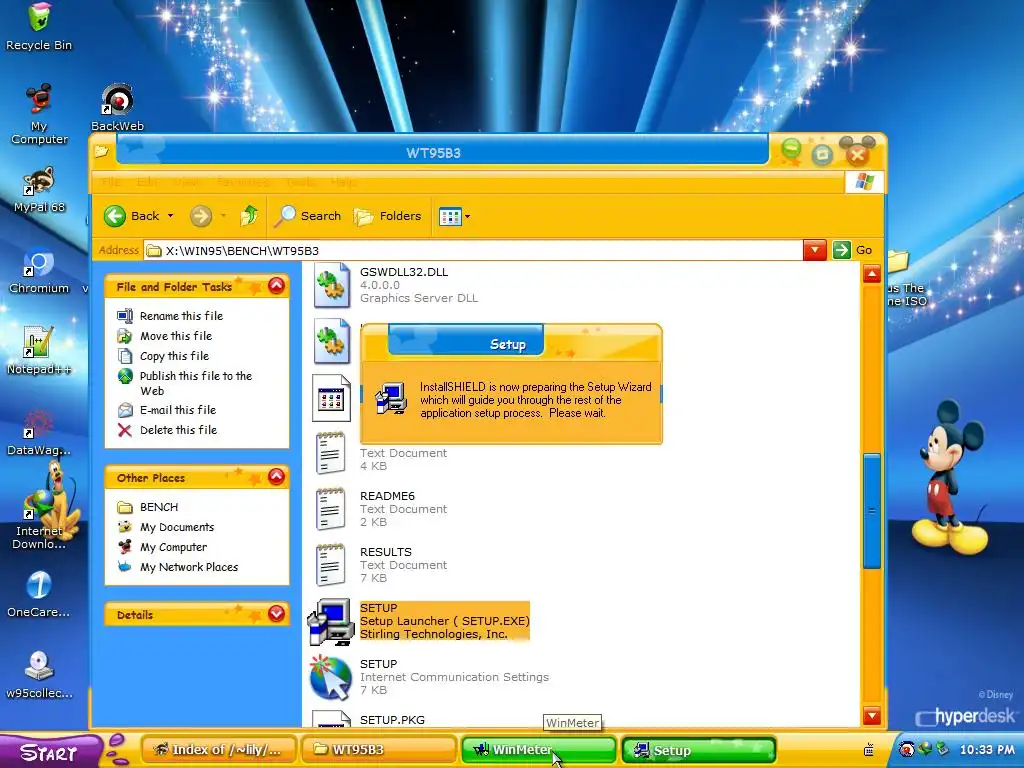Viewport: 1024px width, 768px height.
Task: Toggle the Folders pane
Action: click(x=388, y=216)
